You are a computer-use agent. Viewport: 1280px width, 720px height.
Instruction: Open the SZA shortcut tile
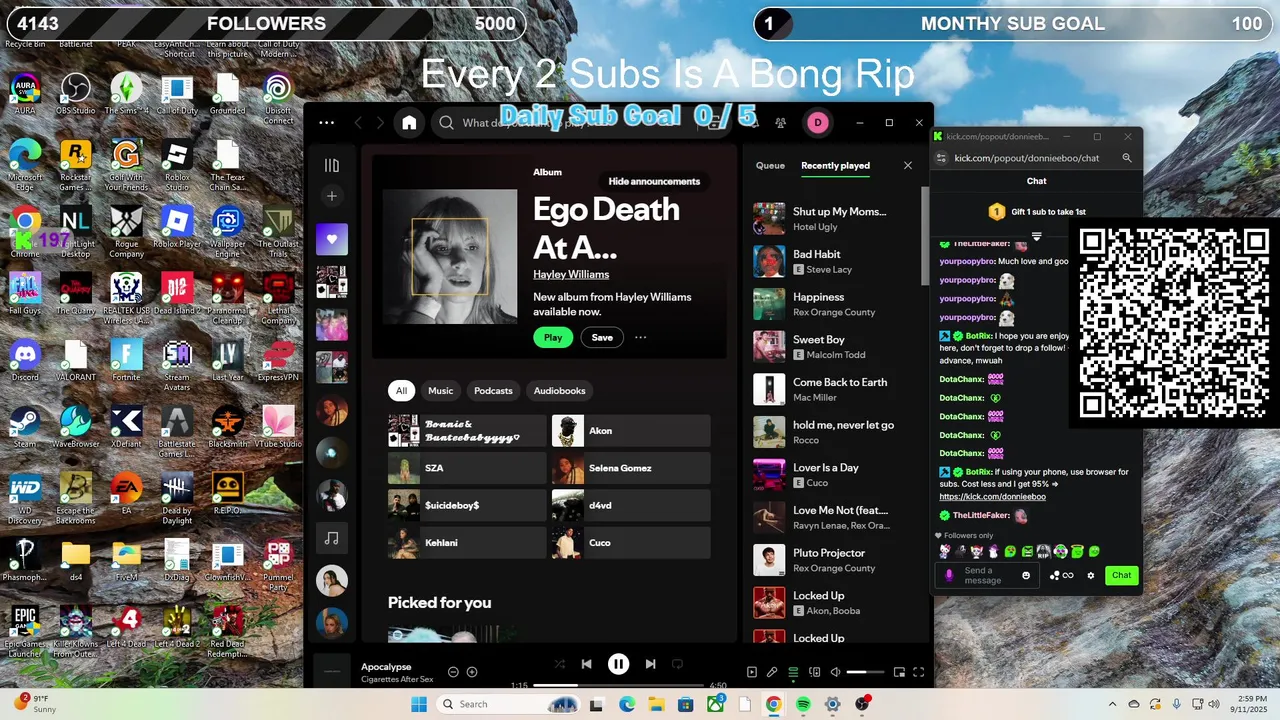click(x=467, y=468)
